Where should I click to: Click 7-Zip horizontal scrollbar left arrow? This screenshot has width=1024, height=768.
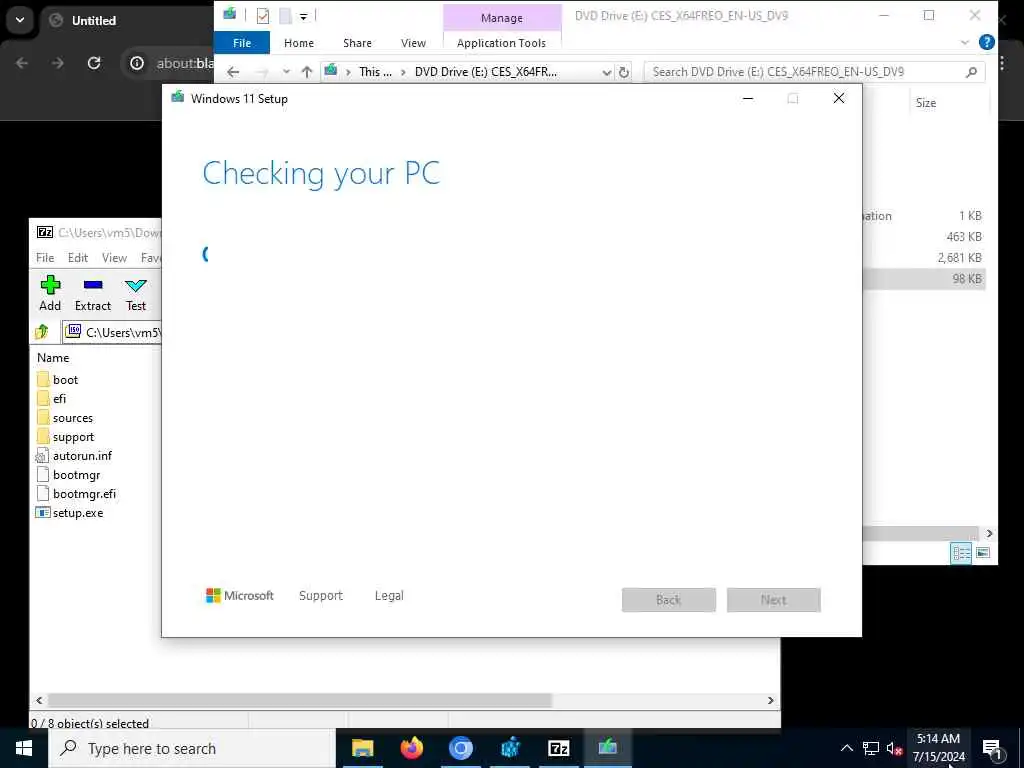[39, 700]
